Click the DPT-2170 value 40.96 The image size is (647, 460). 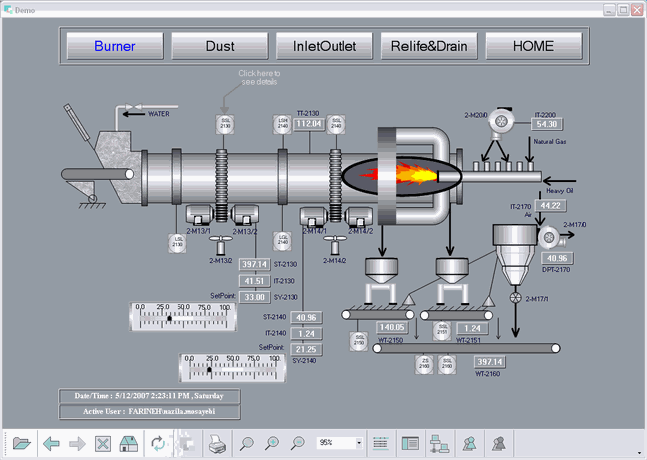coord(557,258)
